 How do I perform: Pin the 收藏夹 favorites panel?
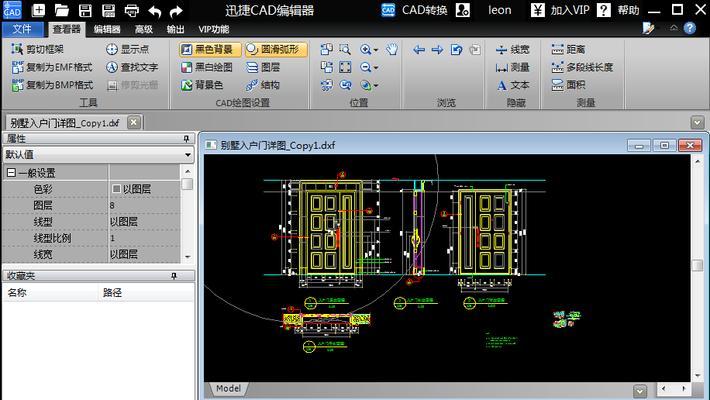pyautogui.click(x=173, y=276)
